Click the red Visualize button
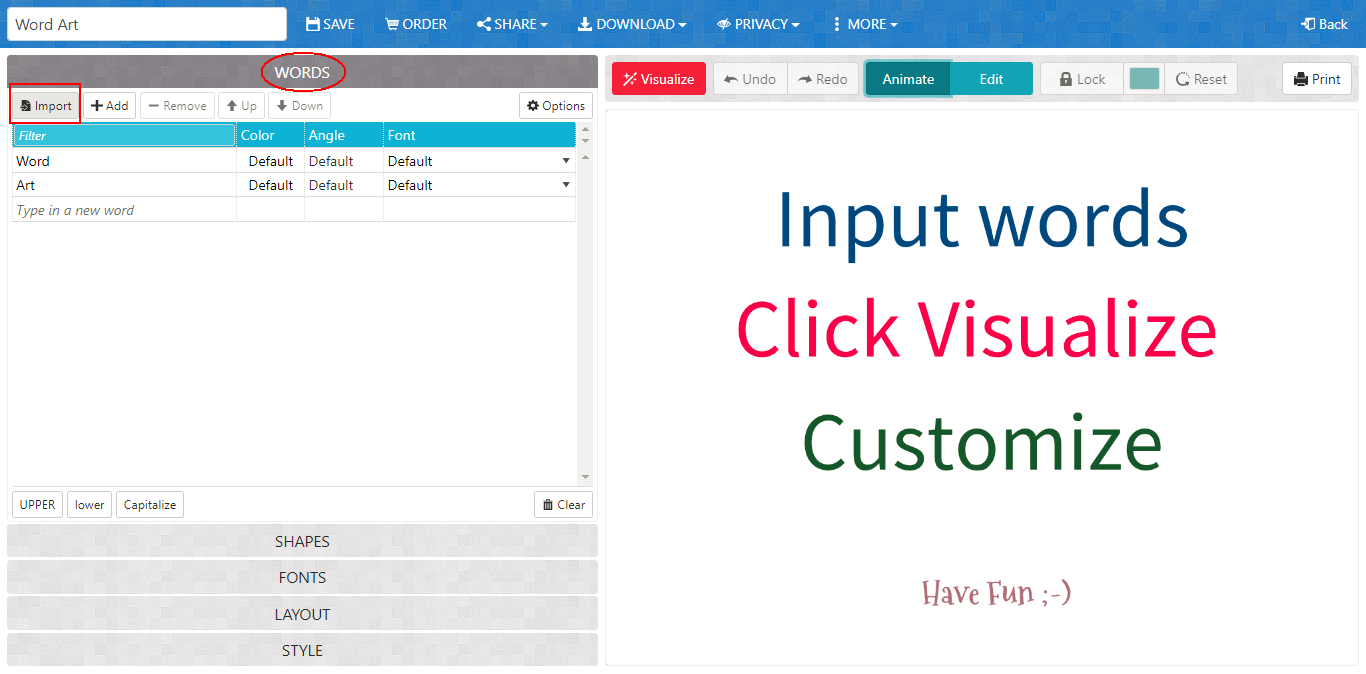Image resolution: width=1366 pixels, height=674 pixels. [659, 79]
